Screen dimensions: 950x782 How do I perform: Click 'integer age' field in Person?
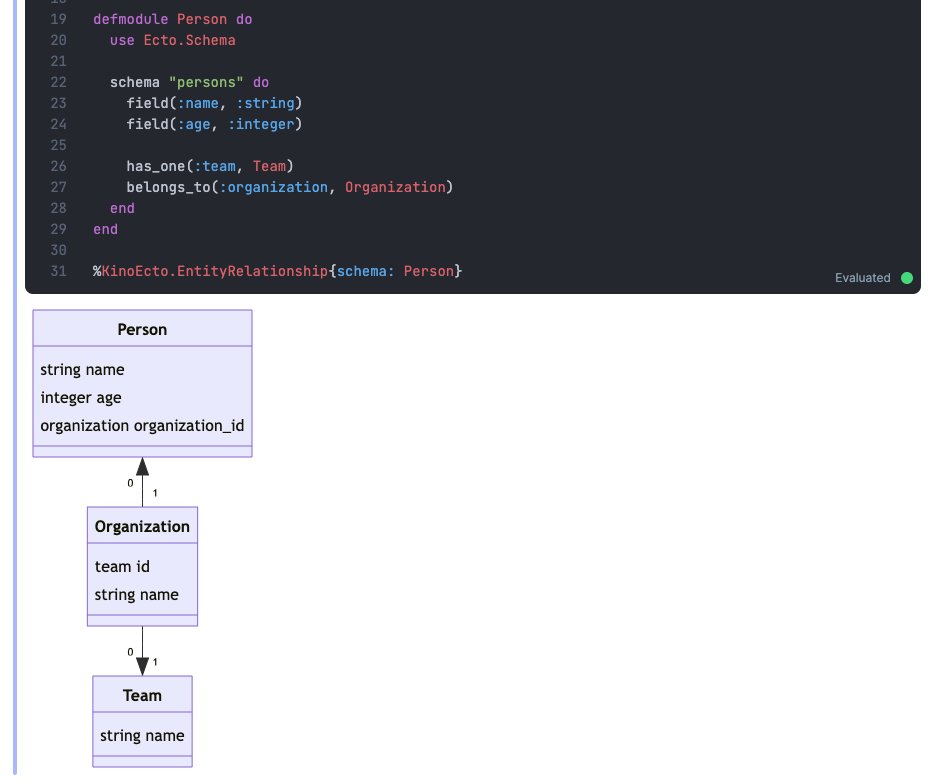coord(81,398)
